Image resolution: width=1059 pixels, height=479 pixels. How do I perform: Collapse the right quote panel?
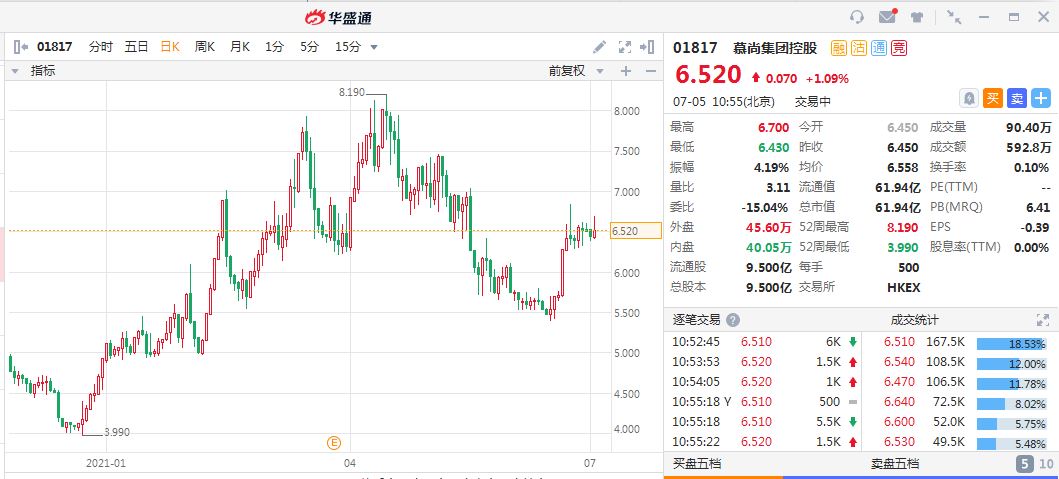[650, 47]
